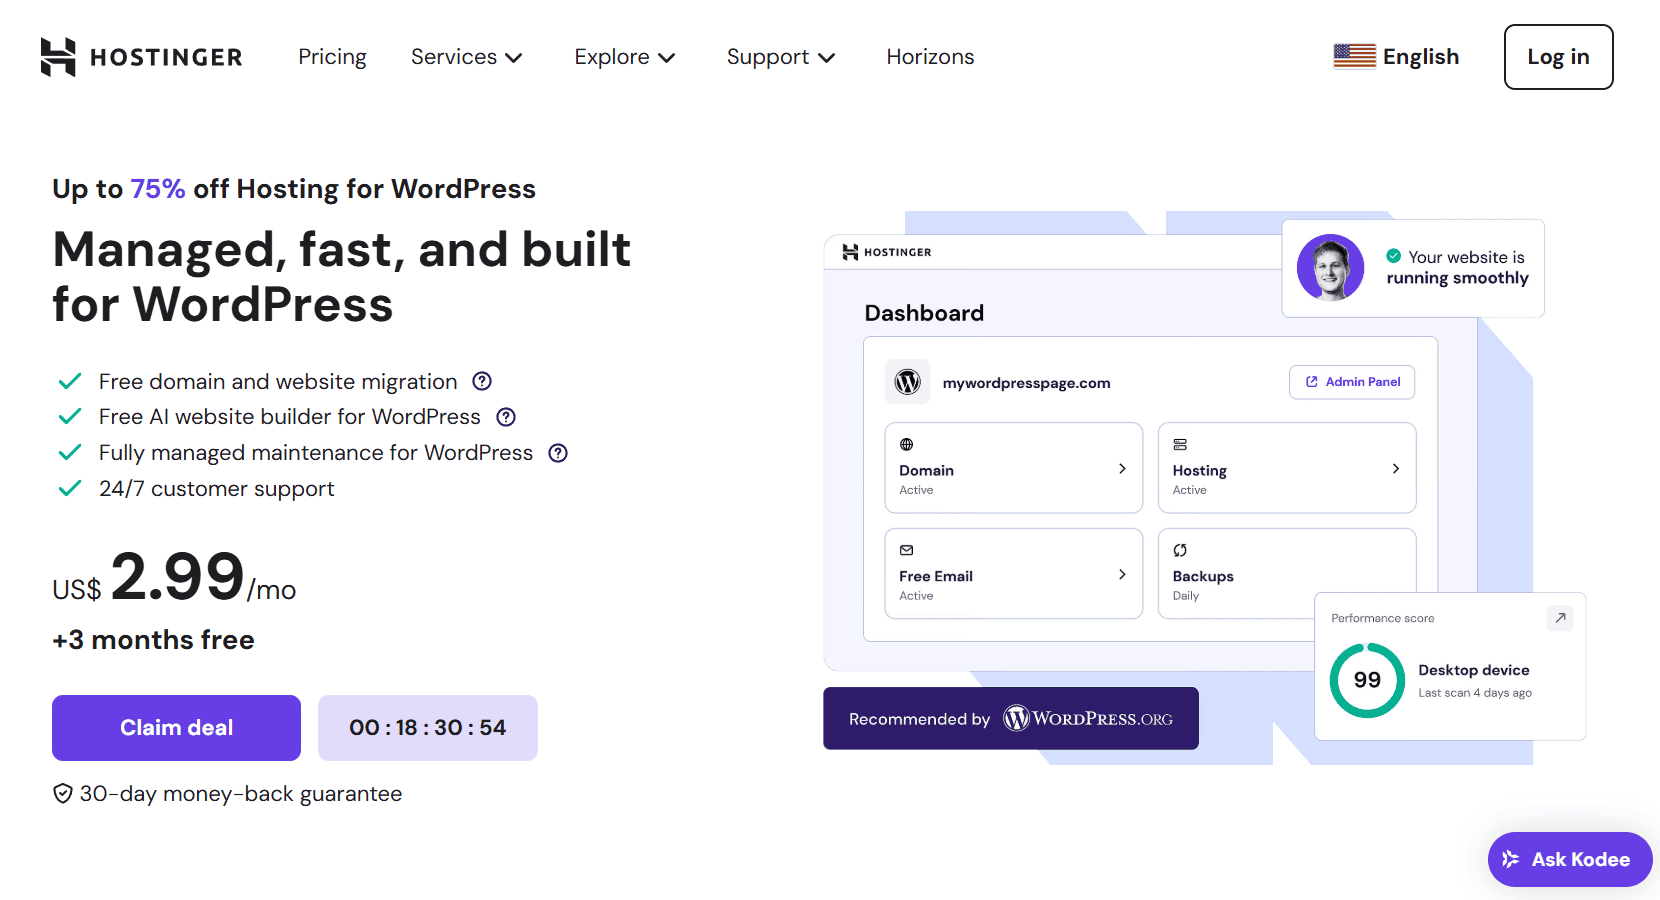Click the mywordpresspage.com site name
The width and height of the screenshot is (1660, 900).
pos(1026,383)
